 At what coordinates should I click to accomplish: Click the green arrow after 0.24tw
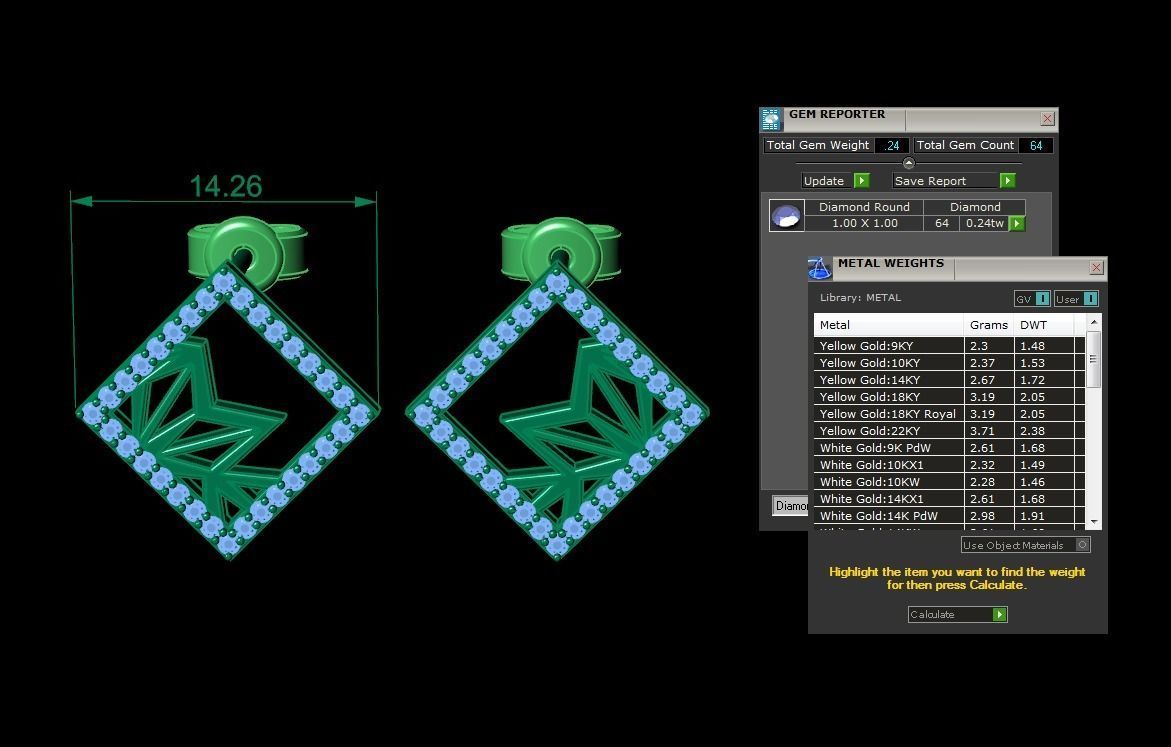click(x=1016, y=223)
